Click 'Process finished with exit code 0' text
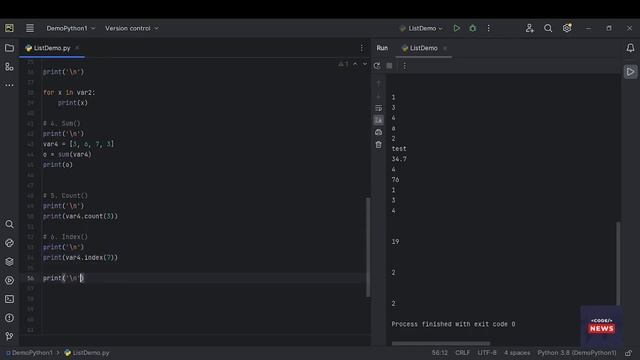640x360 pixels. [453, 324]
